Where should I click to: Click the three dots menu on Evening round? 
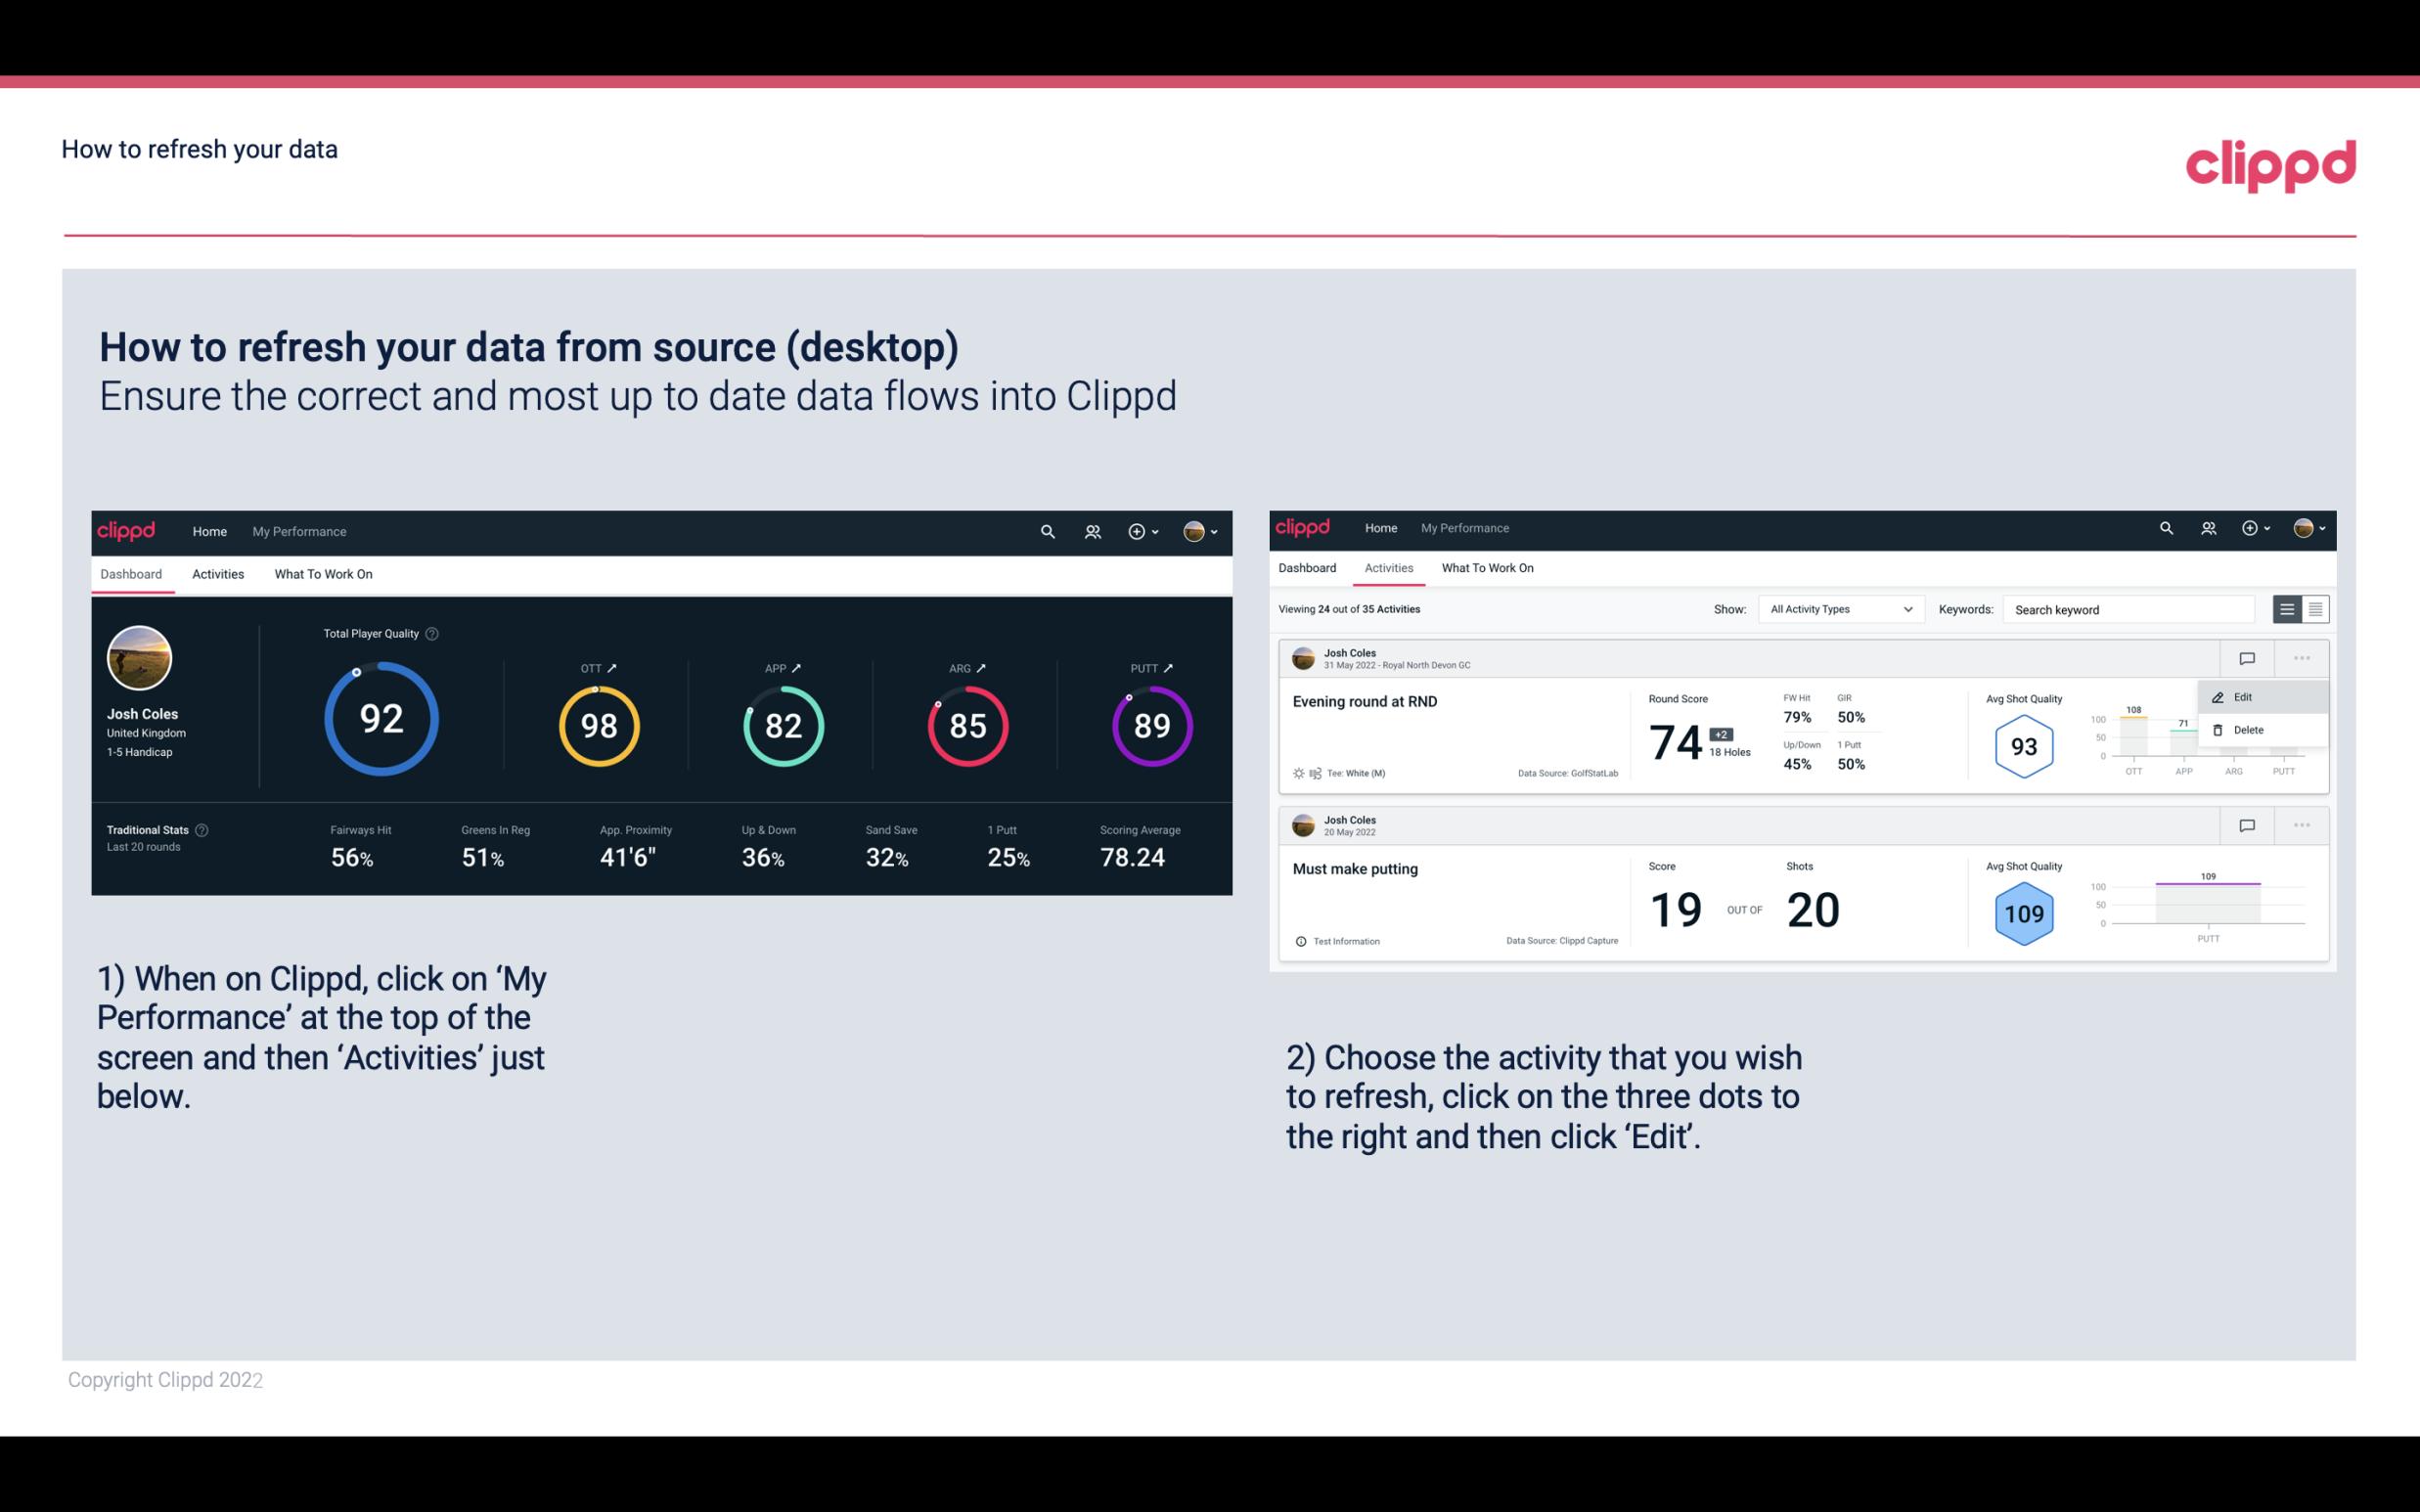(x=2302, y=656)
